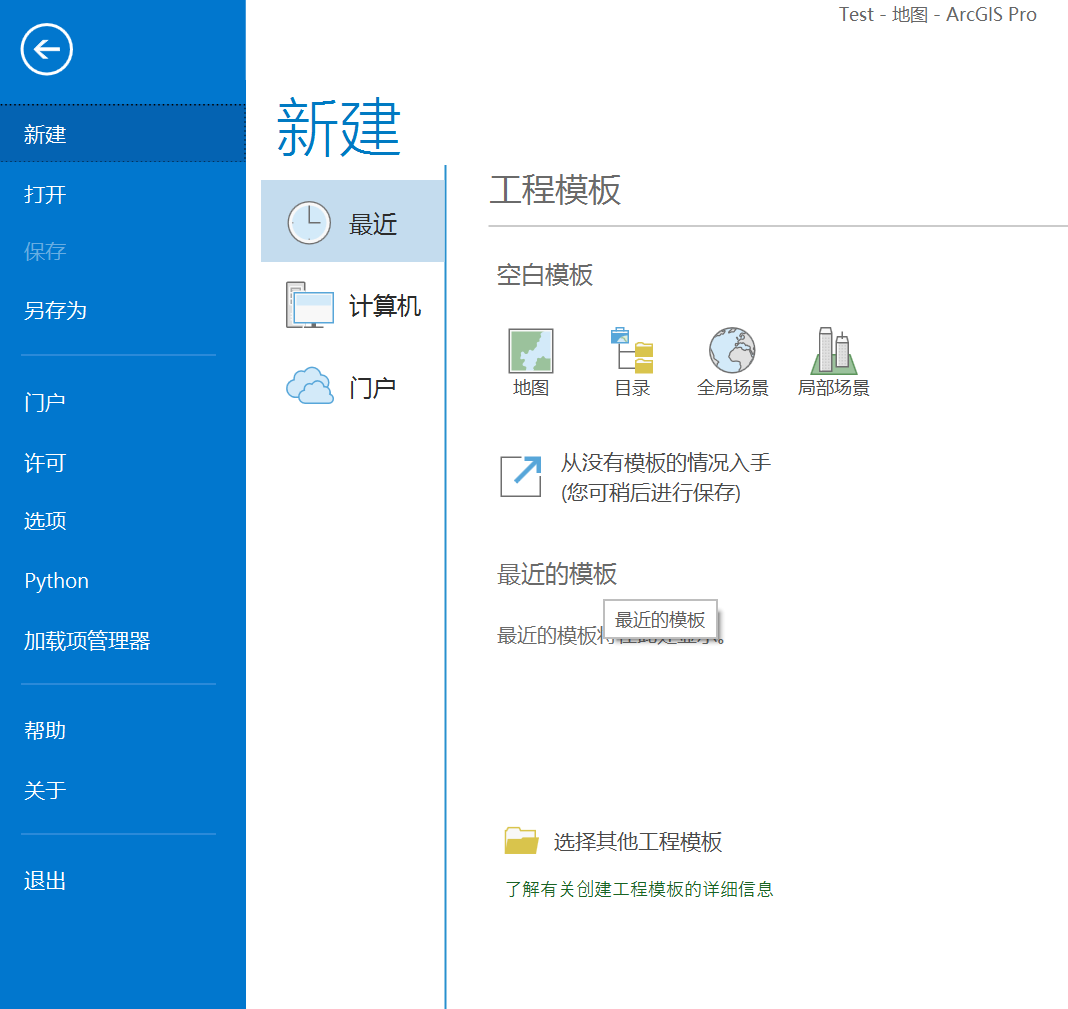Click the large 新建 page title

[339, 127]
